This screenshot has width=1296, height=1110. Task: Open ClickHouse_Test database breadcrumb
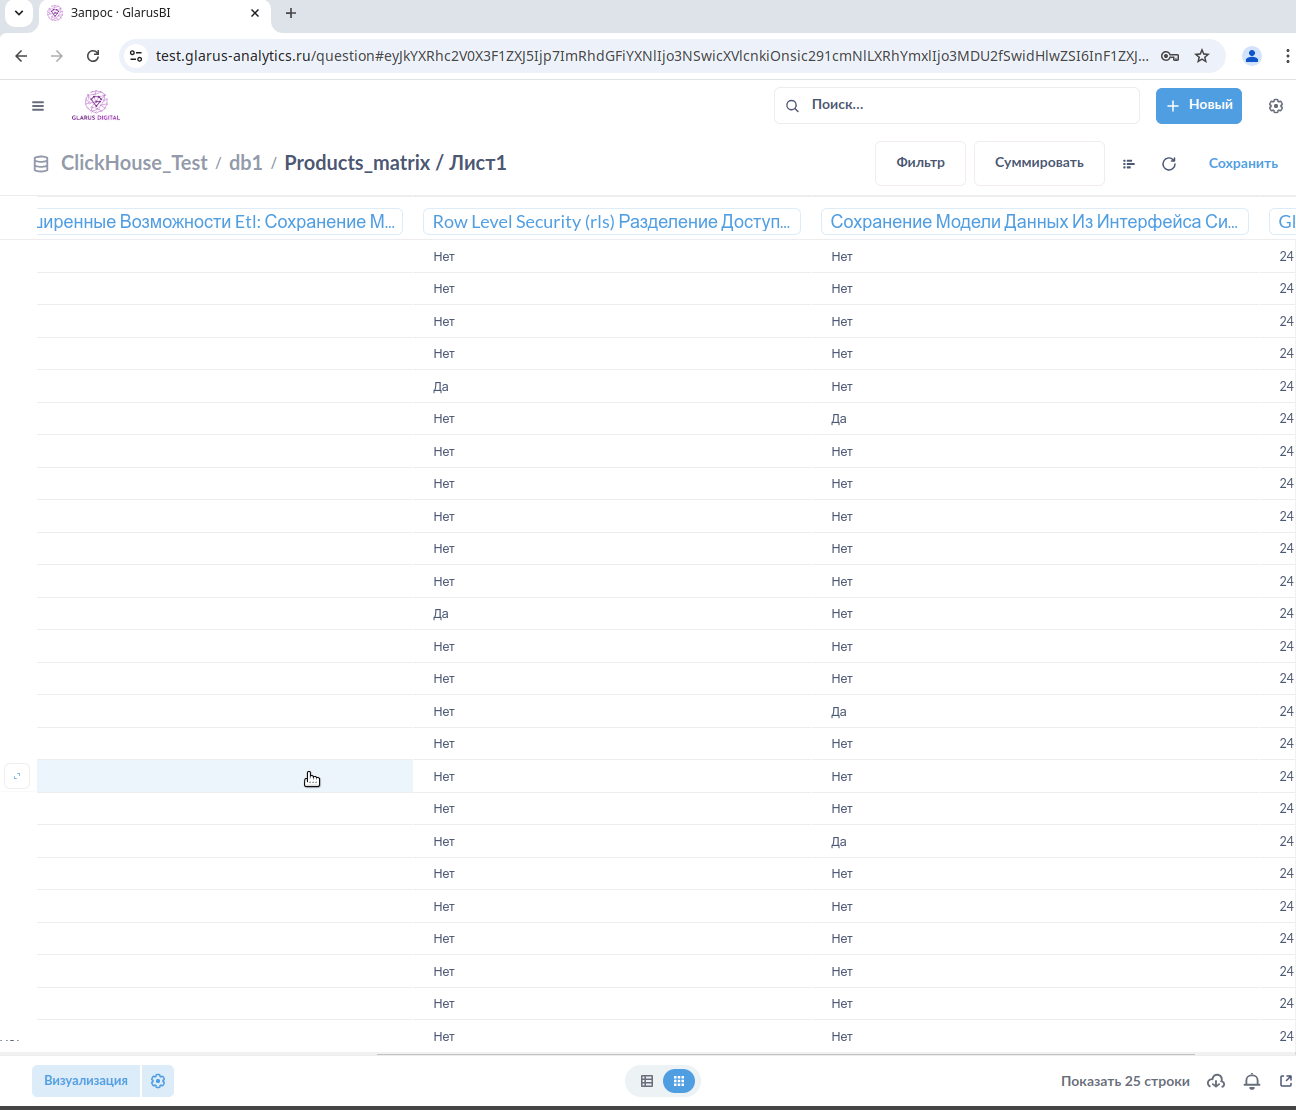point(134,163)
